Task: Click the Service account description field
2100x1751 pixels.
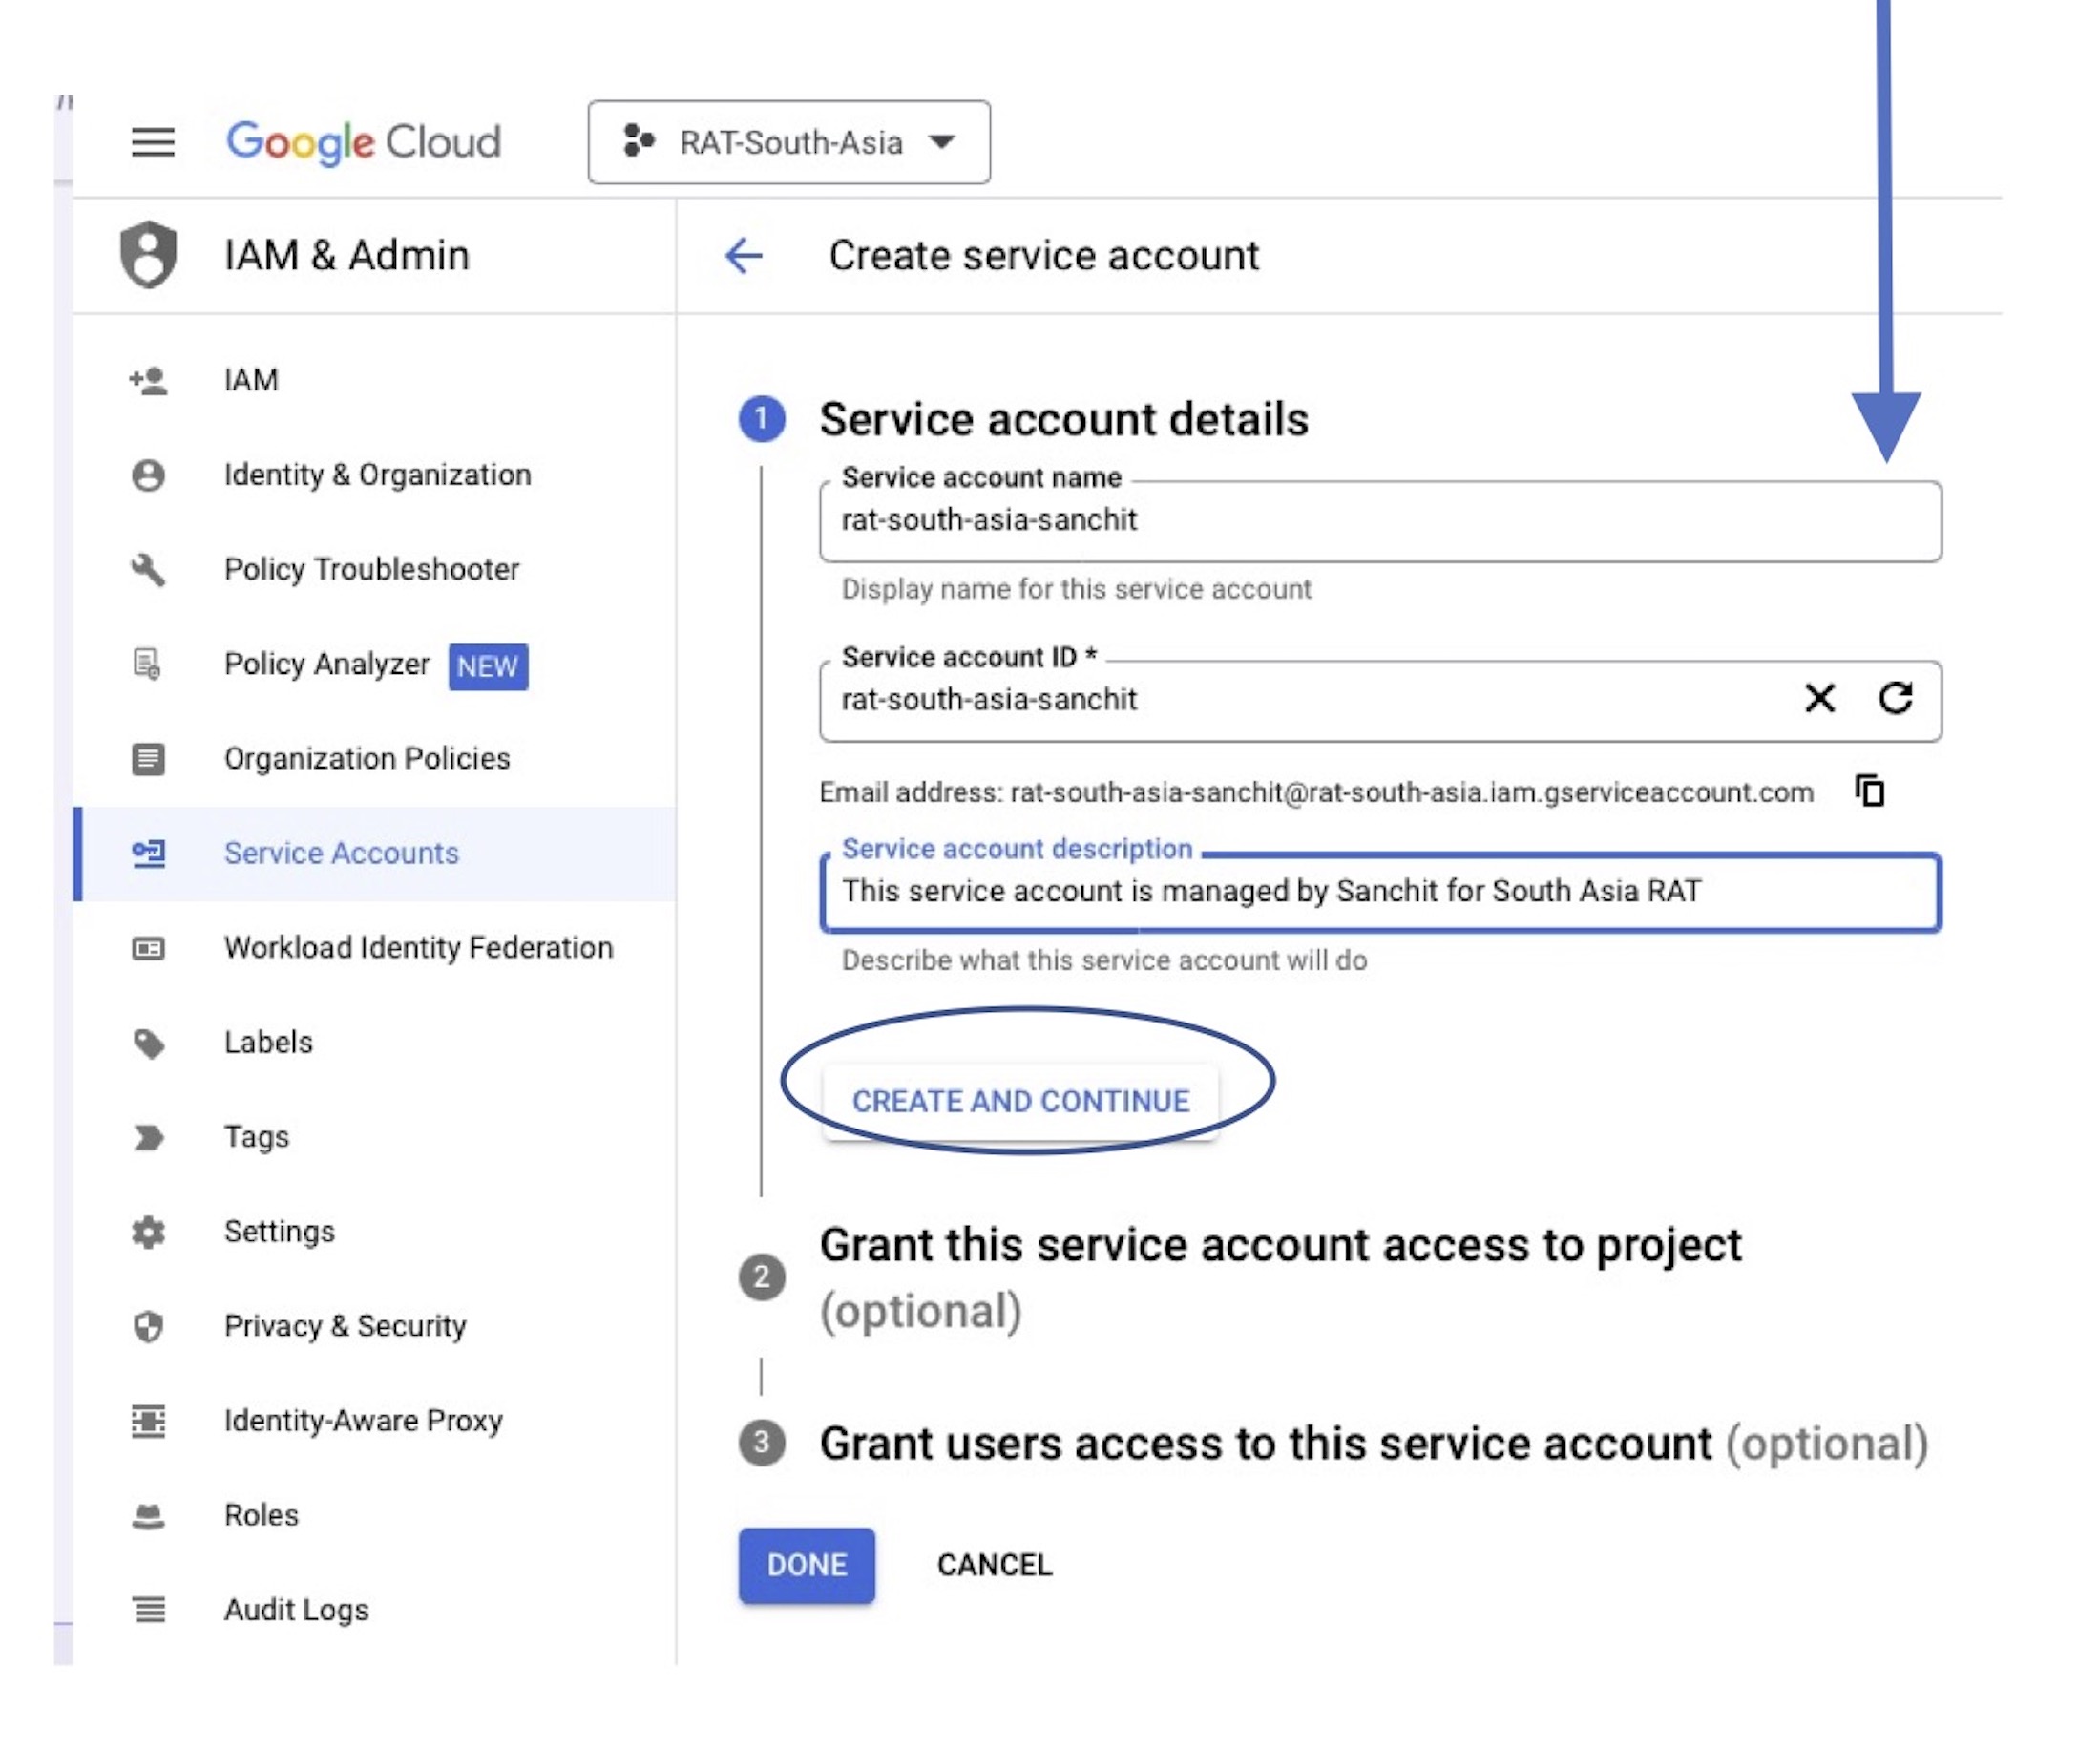Action: point(1380,892)
